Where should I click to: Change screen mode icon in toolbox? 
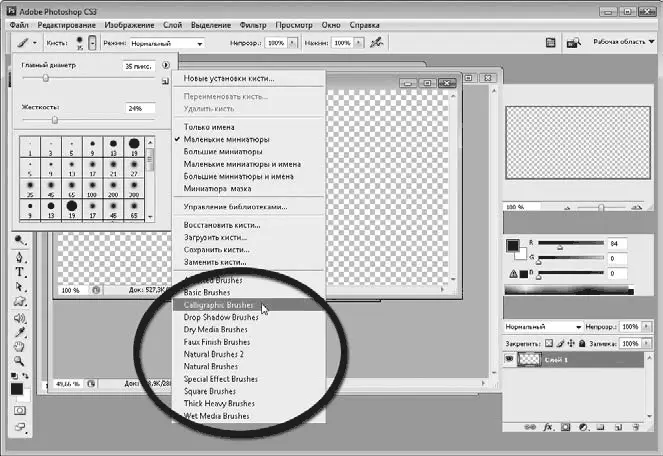[19, 427]
